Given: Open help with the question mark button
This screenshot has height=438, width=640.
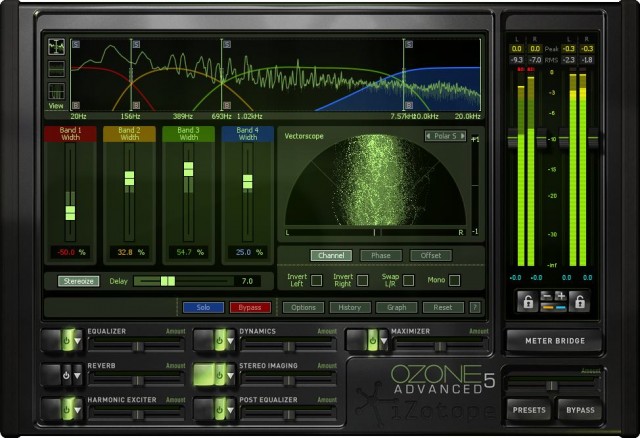Looking at the screenshot, I should pyautogui.click(x=475, y=308).
